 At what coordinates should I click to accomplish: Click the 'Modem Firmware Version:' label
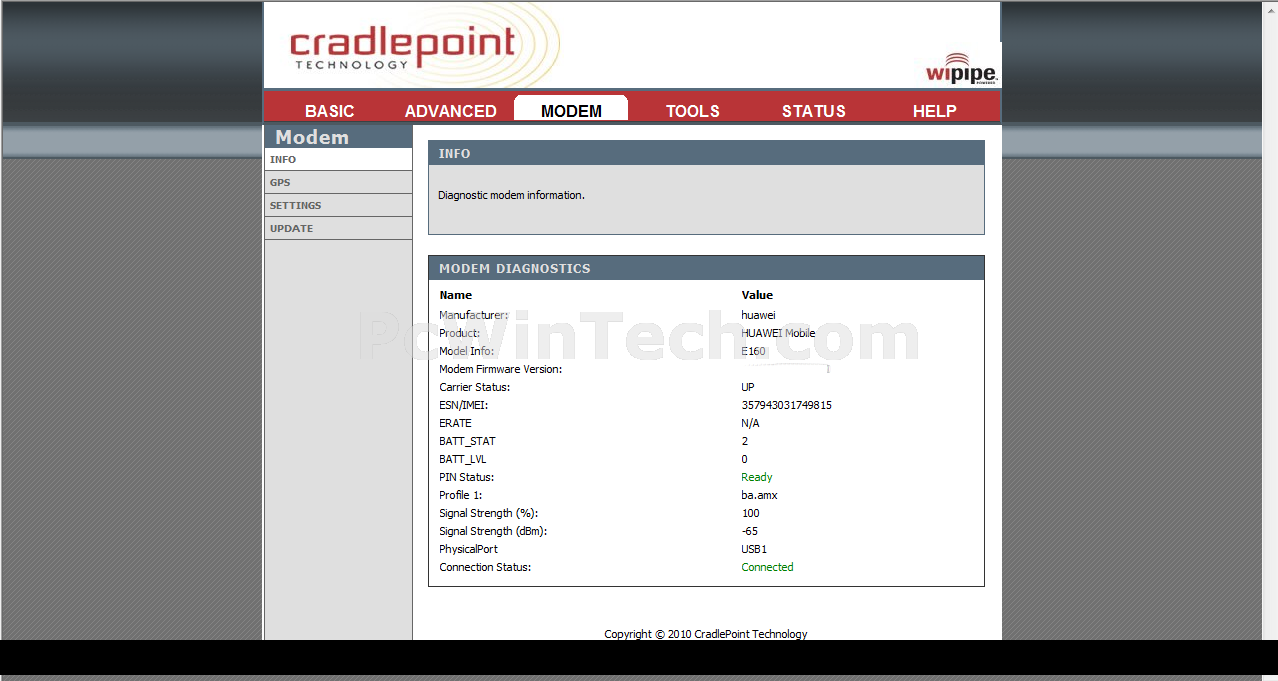[500, 369]
